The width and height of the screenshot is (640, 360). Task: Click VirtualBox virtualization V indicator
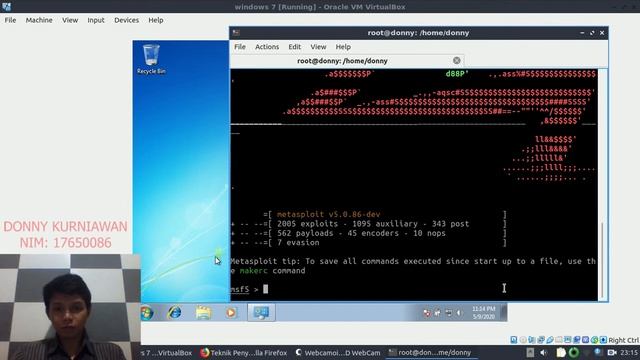pos(586,340)
